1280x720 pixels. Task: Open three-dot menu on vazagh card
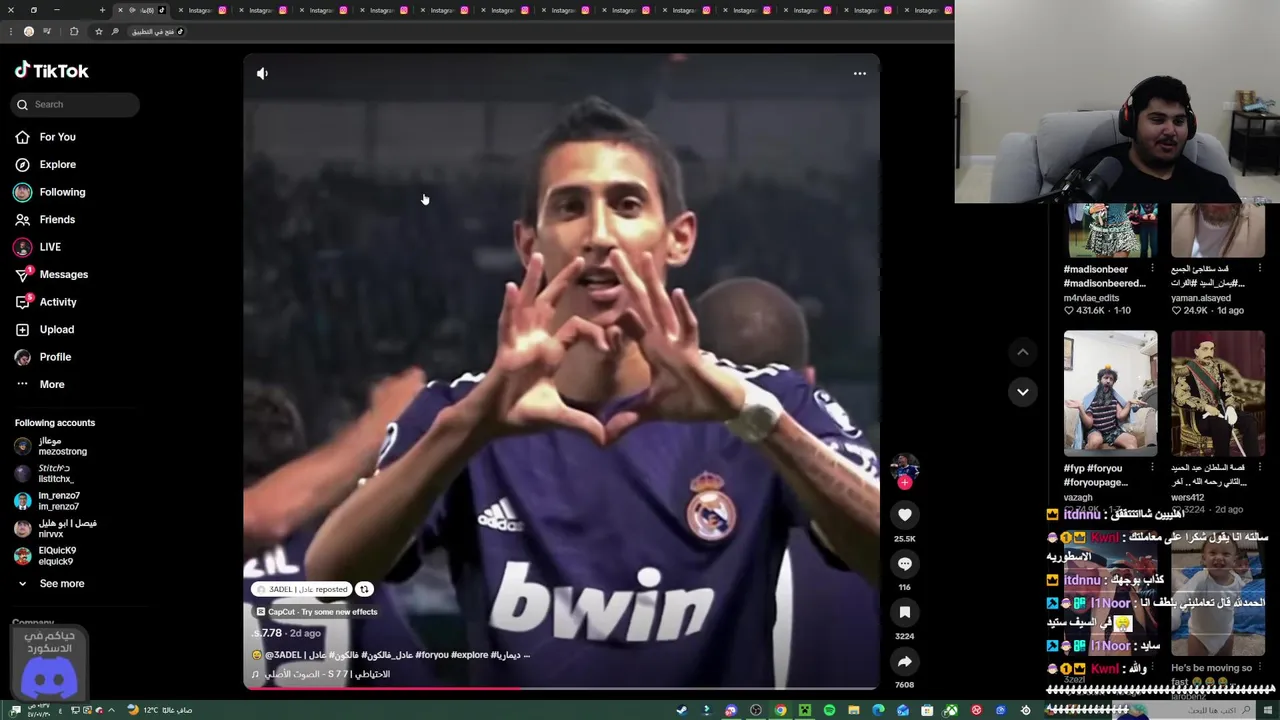(x=1152, y=468)
